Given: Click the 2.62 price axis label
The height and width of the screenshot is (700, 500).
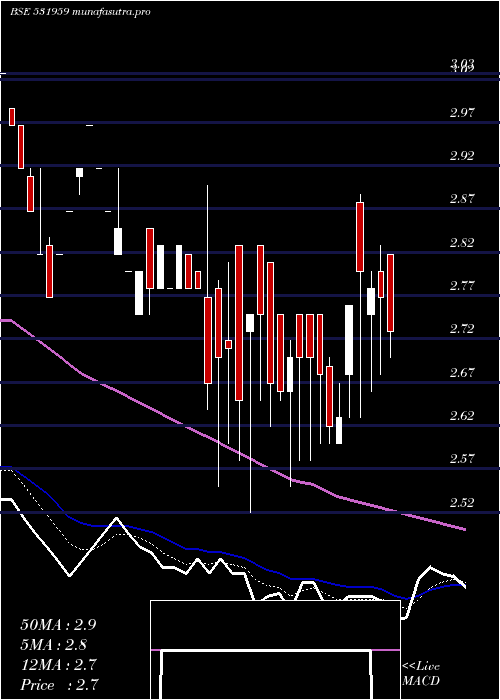Looking at the screenshot, I should coord(462,416).
